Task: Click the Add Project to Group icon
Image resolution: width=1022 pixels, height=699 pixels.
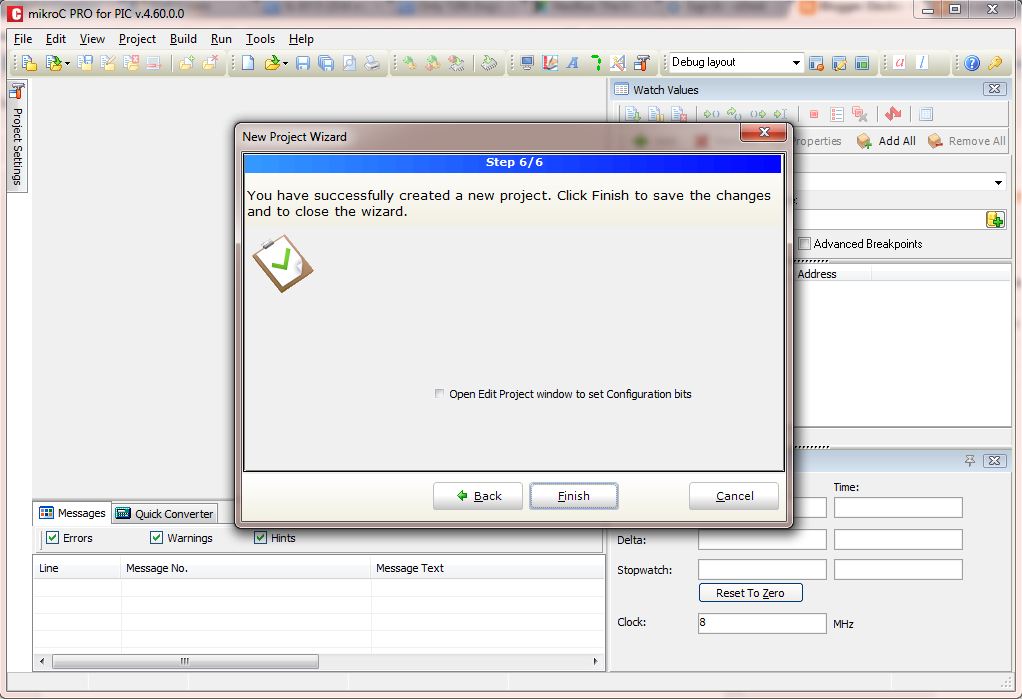Action: [186, 63]
